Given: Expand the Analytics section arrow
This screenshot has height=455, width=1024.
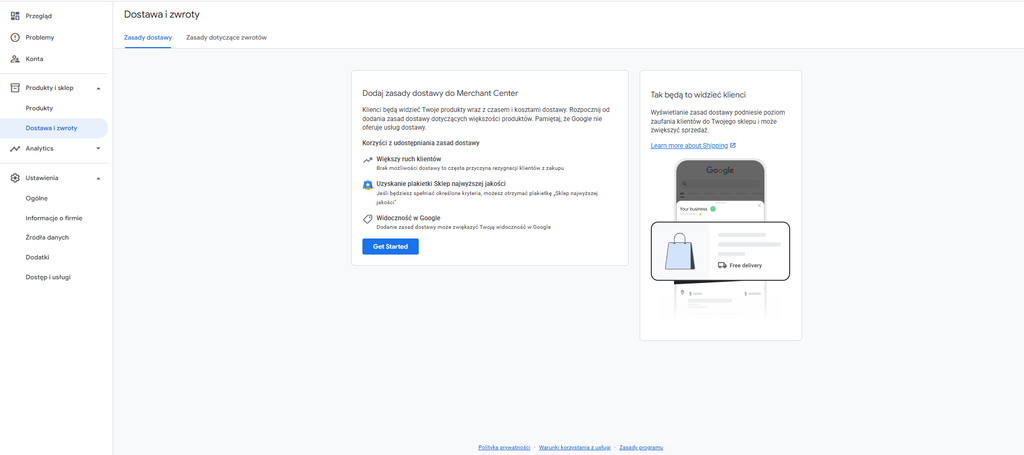Looking at the screenshot, I should click(99, 148).
